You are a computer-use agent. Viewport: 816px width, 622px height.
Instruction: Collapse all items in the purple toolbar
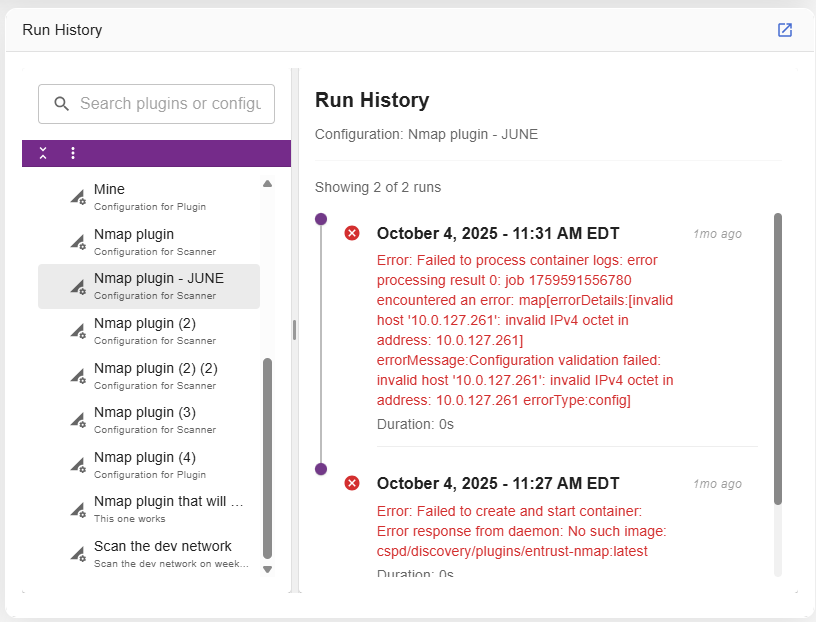(43, 153)
